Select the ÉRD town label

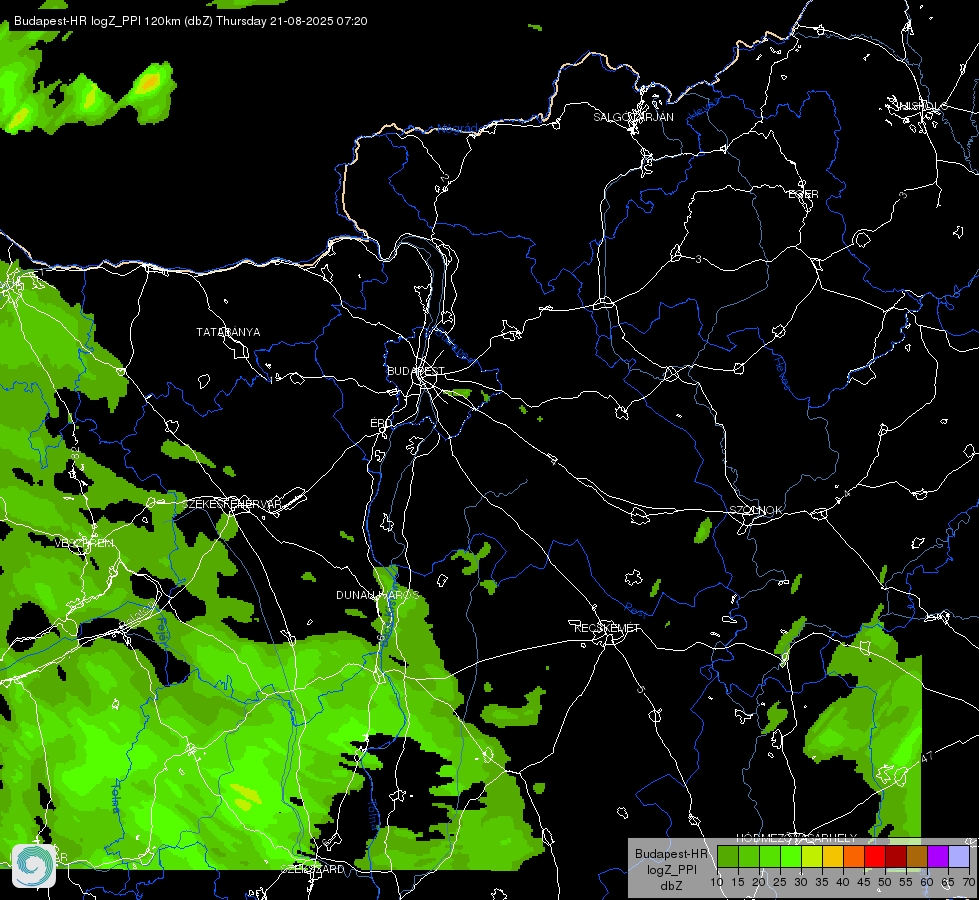(381, 423)
